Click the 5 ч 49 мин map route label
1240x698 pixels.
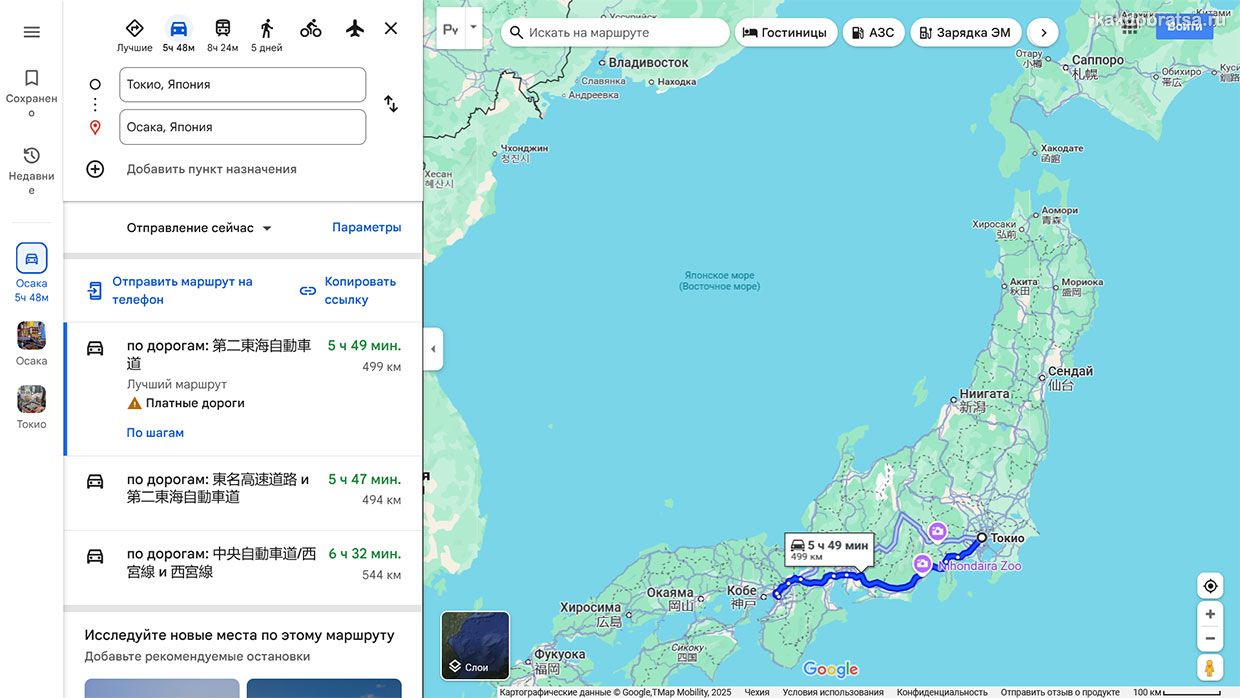click(829, 549)
